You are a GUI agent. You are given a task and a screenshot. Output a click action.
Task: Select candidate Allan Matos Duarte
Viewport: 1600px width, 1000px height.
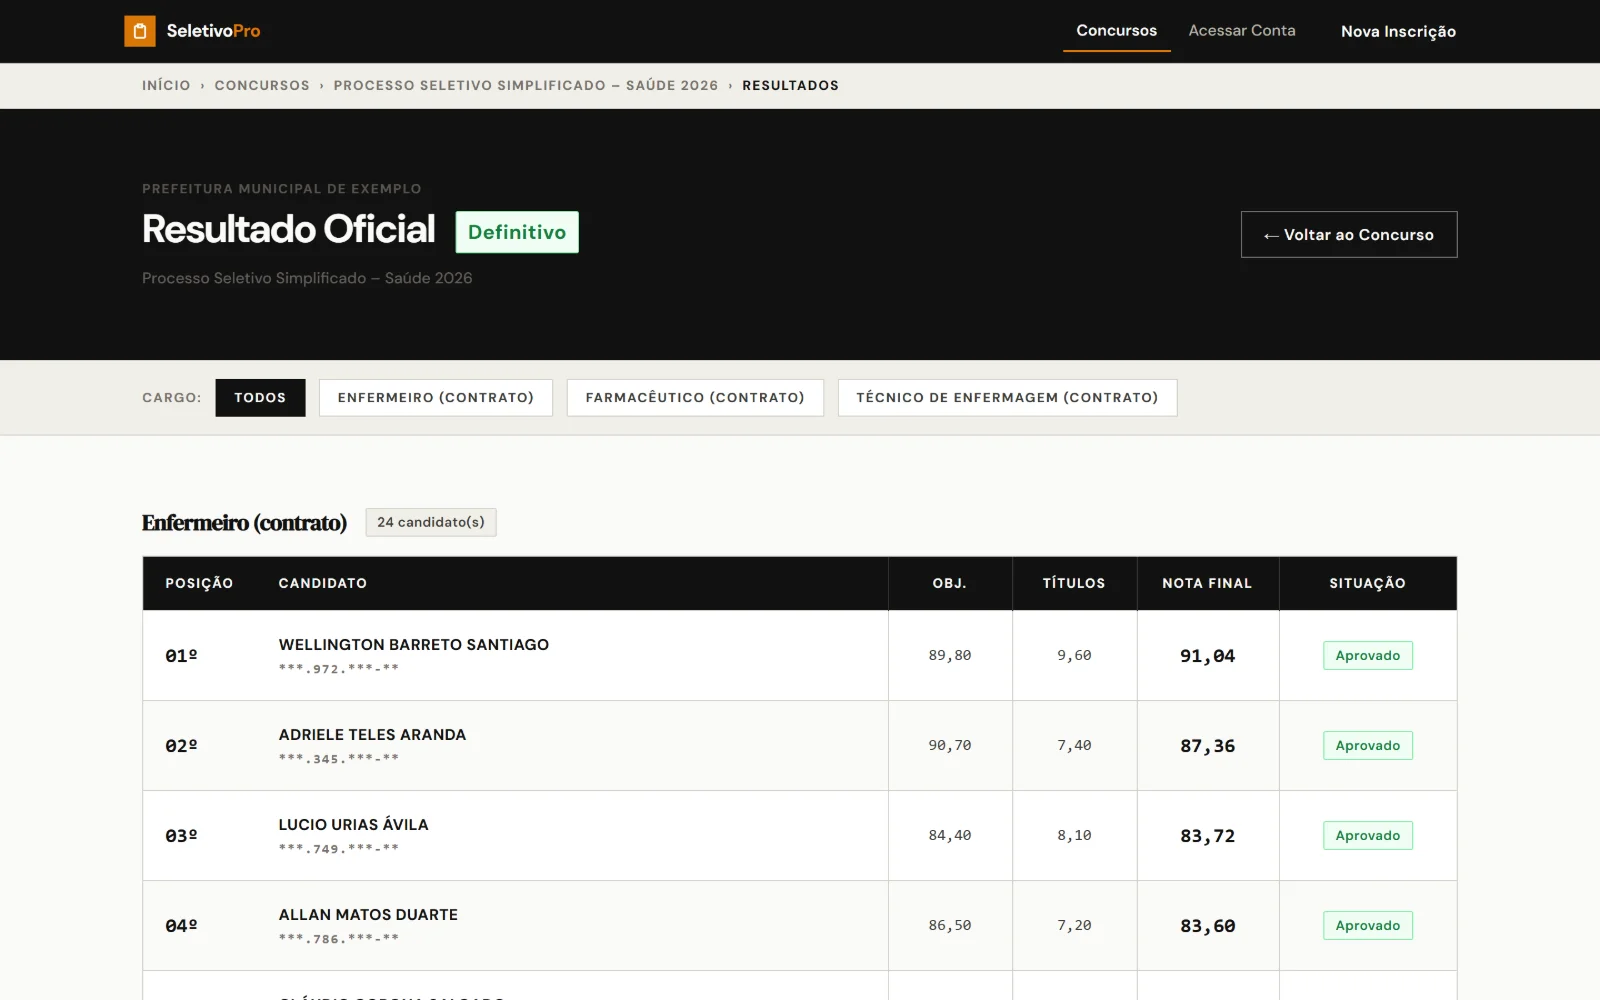(x=368, y=915)
